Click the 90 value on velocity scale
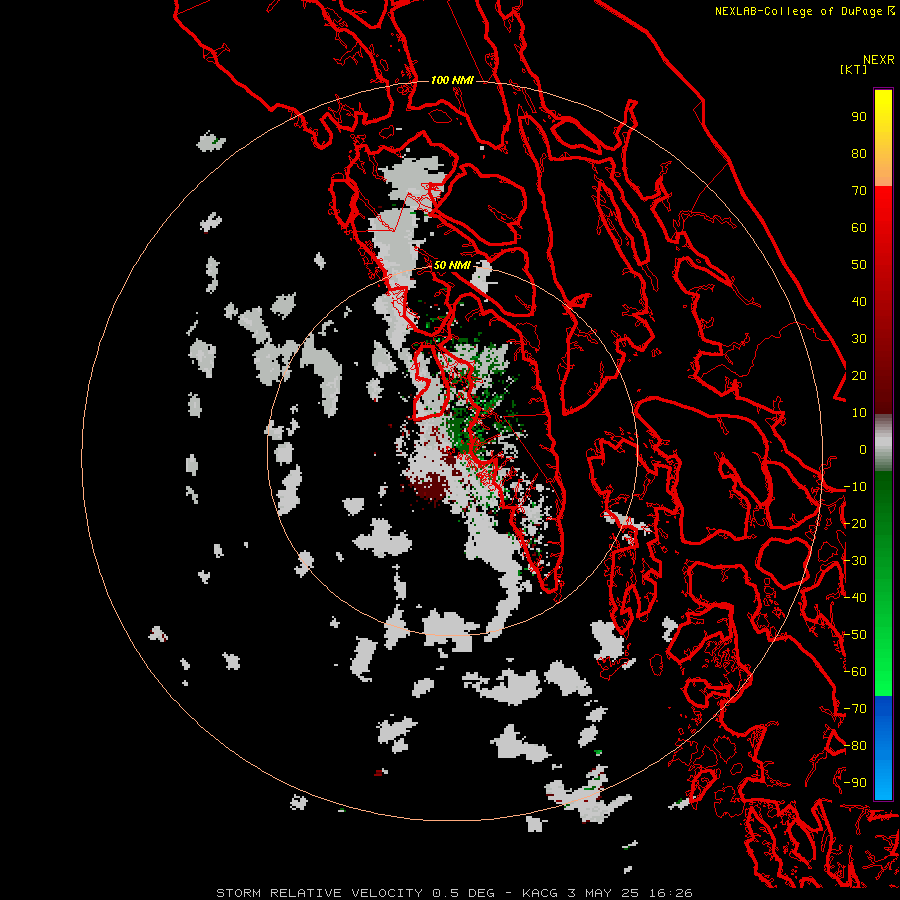The width and height of the screenshot is (900, 900). coord(859,117)
